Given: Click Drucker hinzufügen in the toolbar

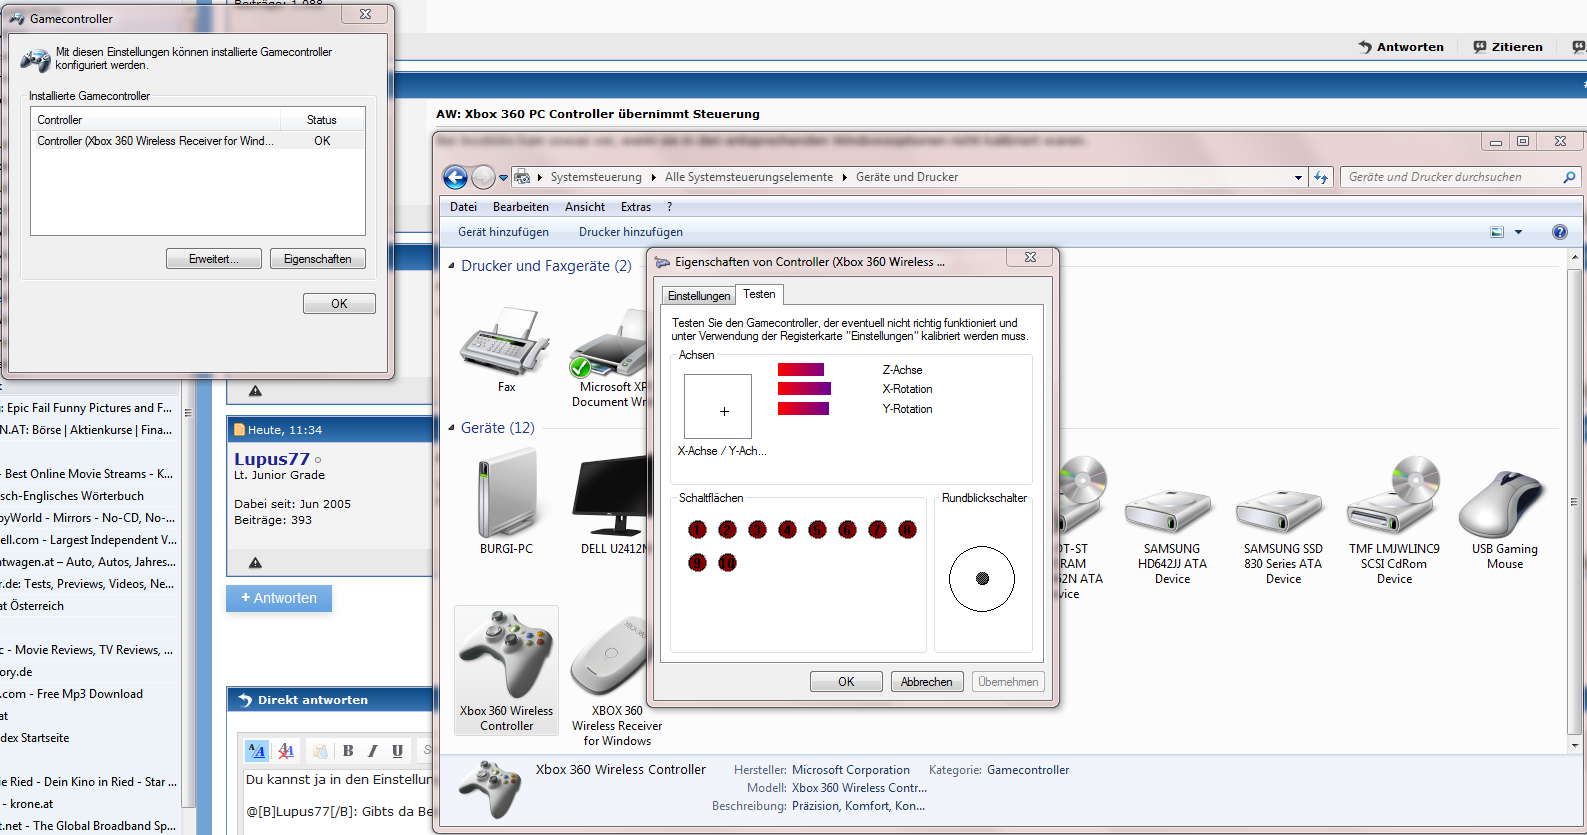Looking at the screenshot, I should coord(631,232).
